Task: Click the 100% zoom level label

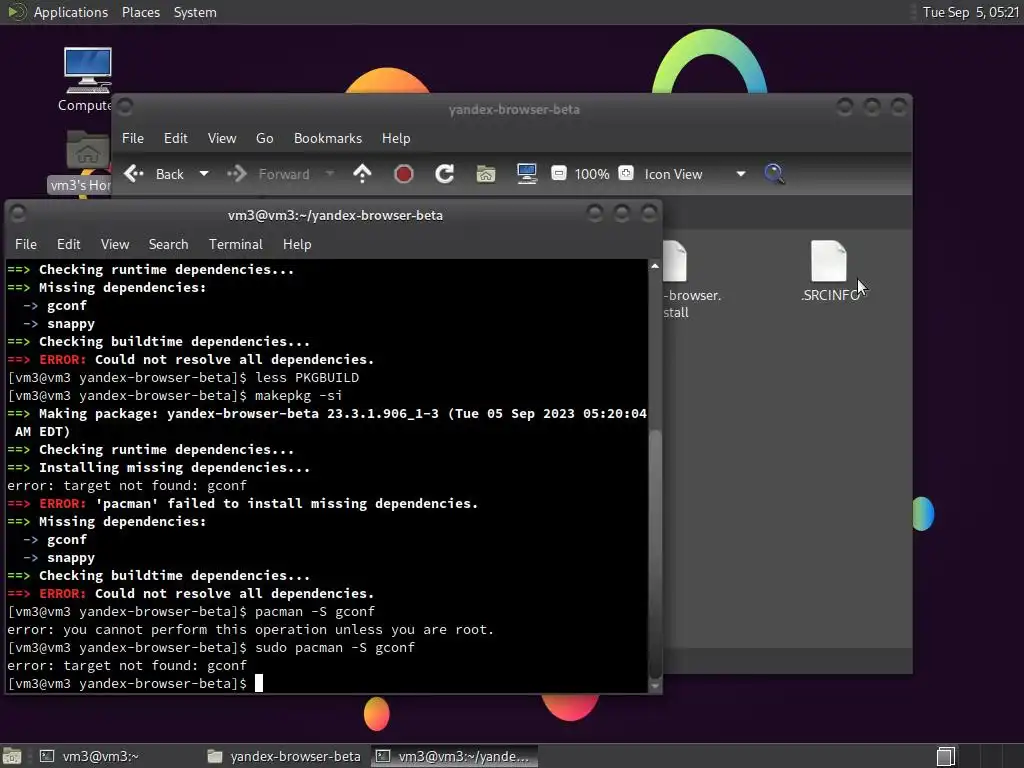Action: click(592, 174)
